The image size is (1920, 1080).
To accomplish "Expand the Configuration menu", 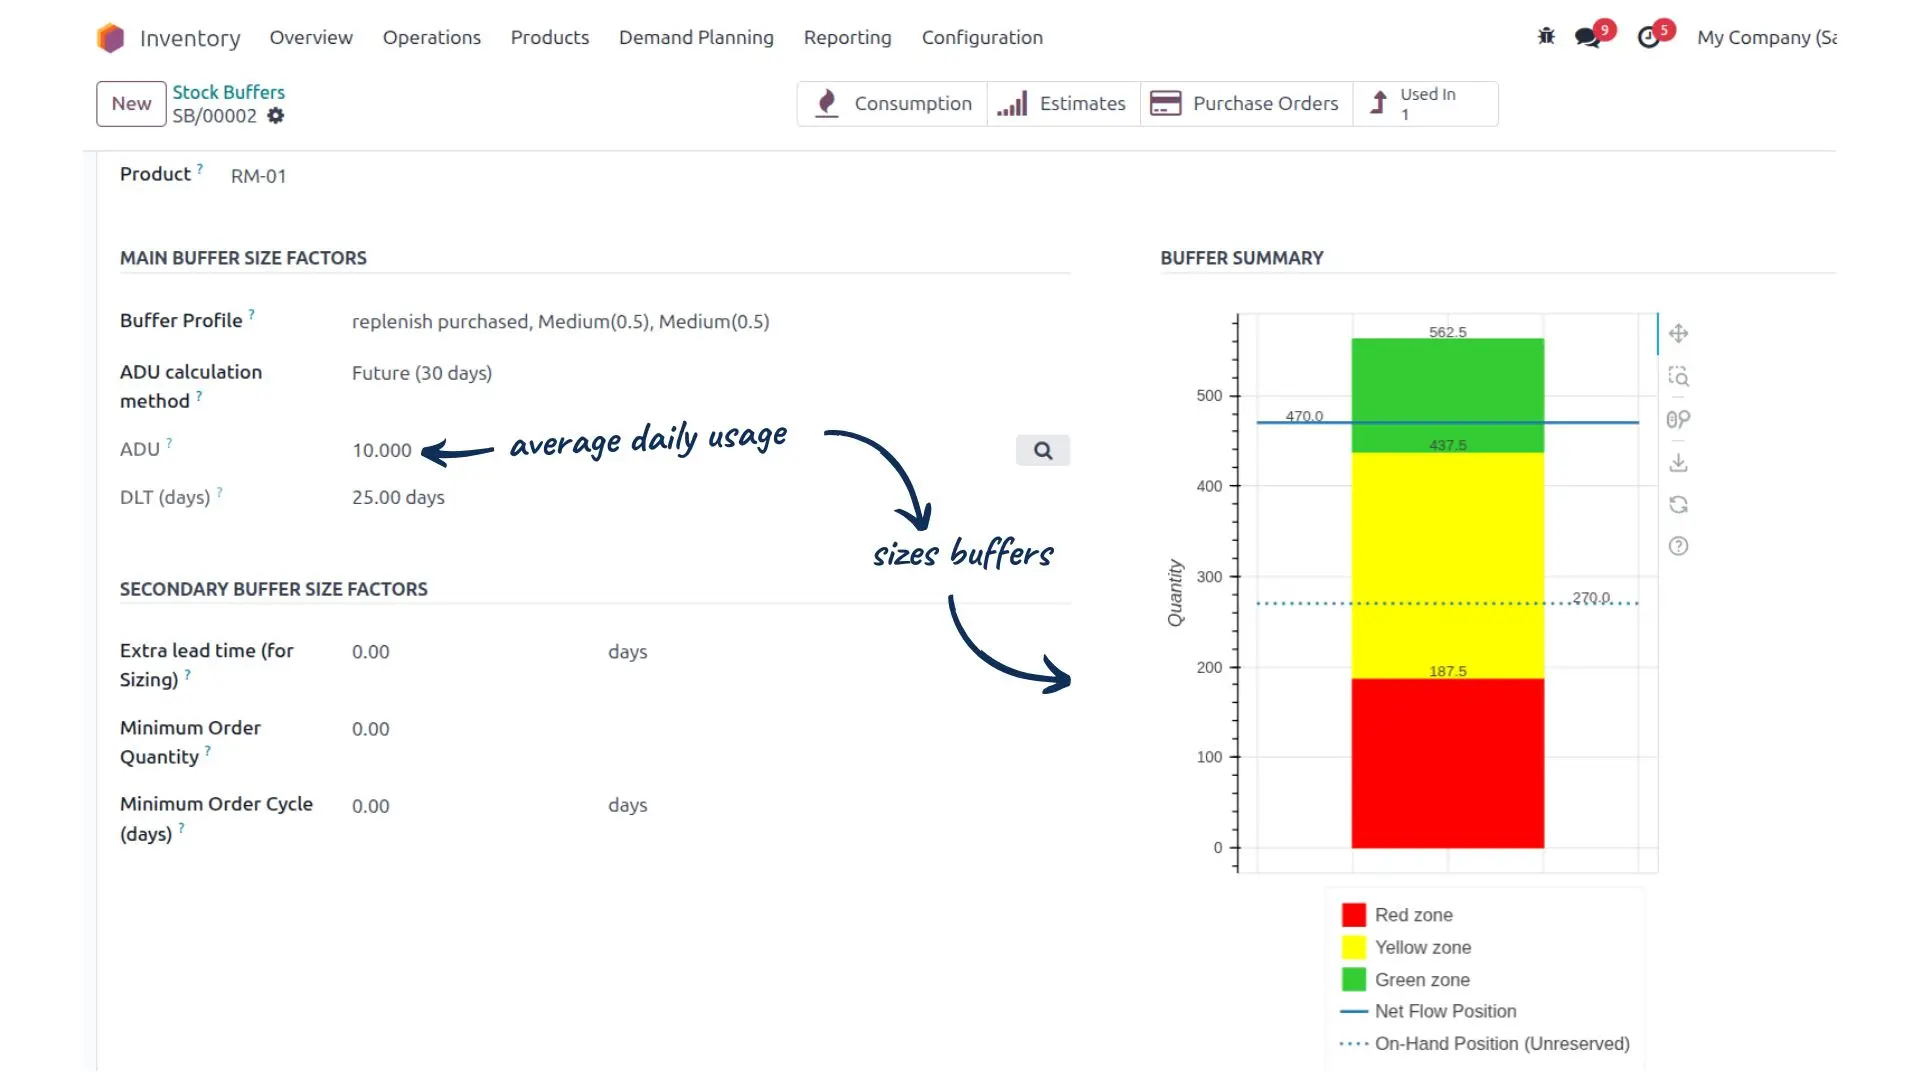I will (x=981, y=38).
